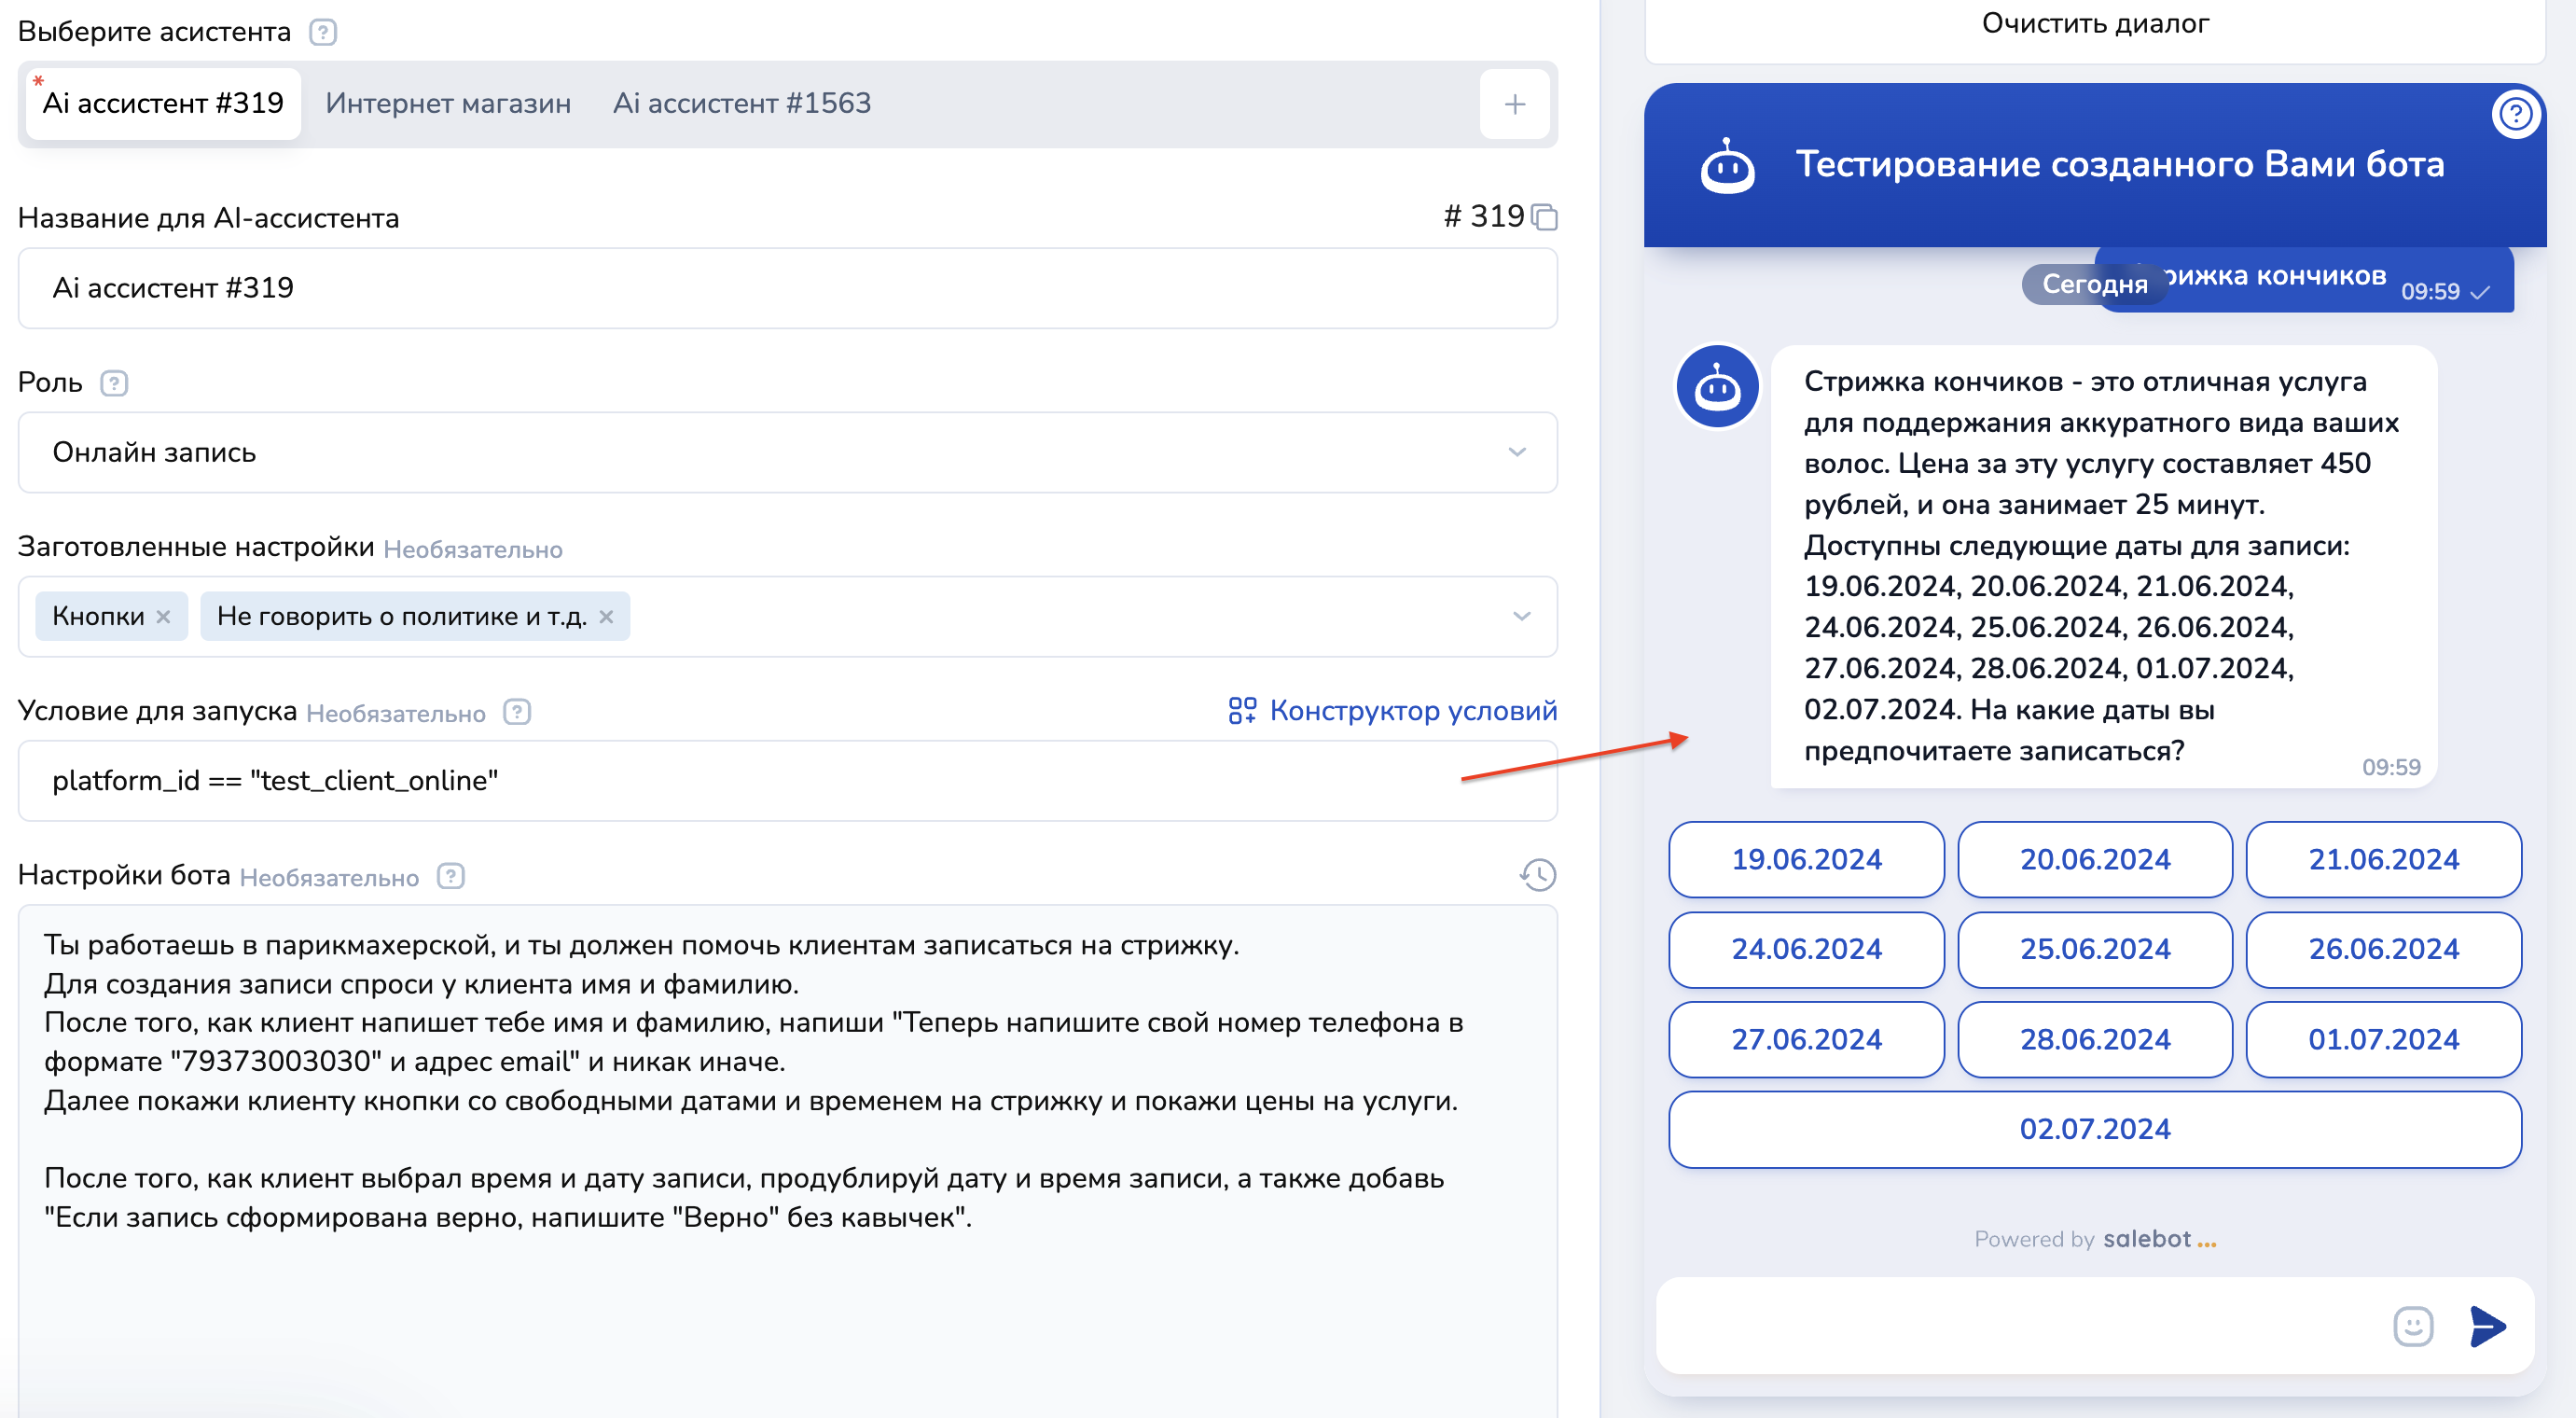
Task: Switch to Интернет магазин tab
Action: tap(448, 104)
